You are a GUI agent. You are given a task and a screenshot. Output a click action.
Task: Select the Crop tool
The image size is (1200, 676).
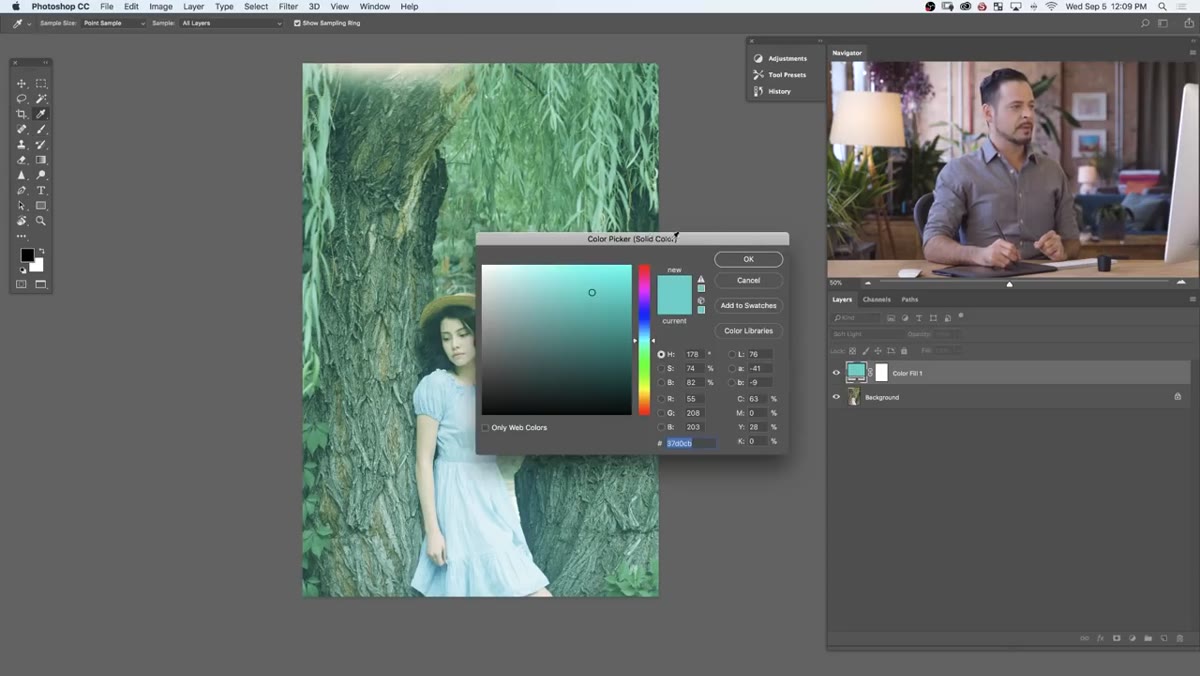tap(21, 114)
